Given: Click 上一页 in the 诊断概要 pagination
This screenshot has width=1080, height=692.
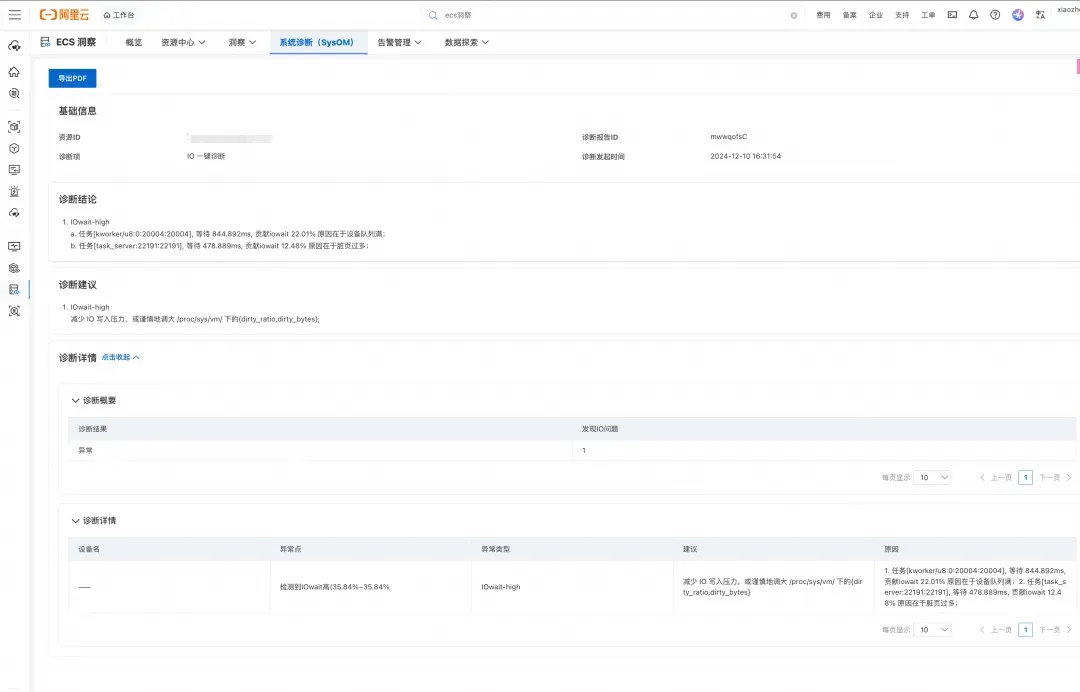Looking at the screenshot, I should (x=996, y=477).
